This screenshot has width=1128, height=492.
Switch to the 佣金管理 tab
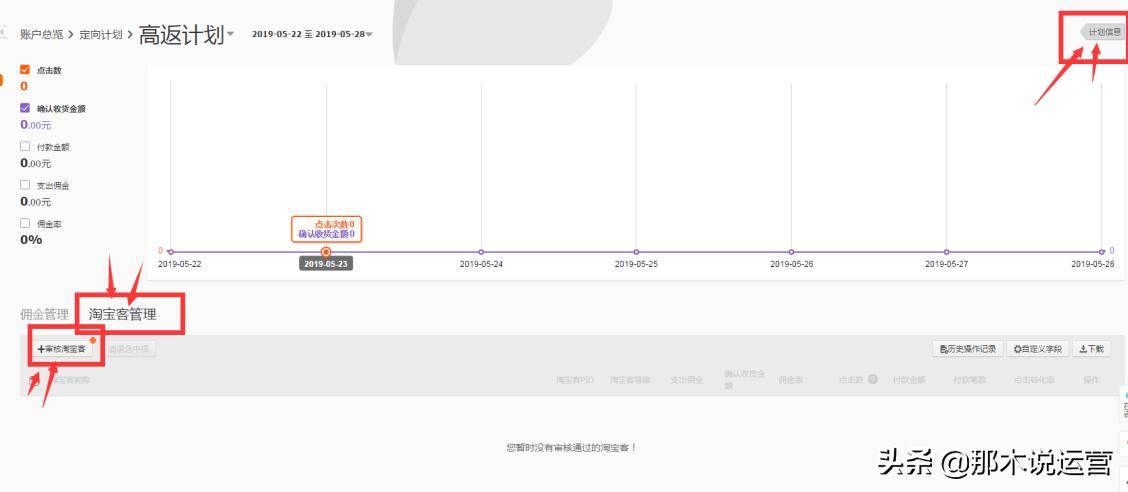tap(45, 314)
